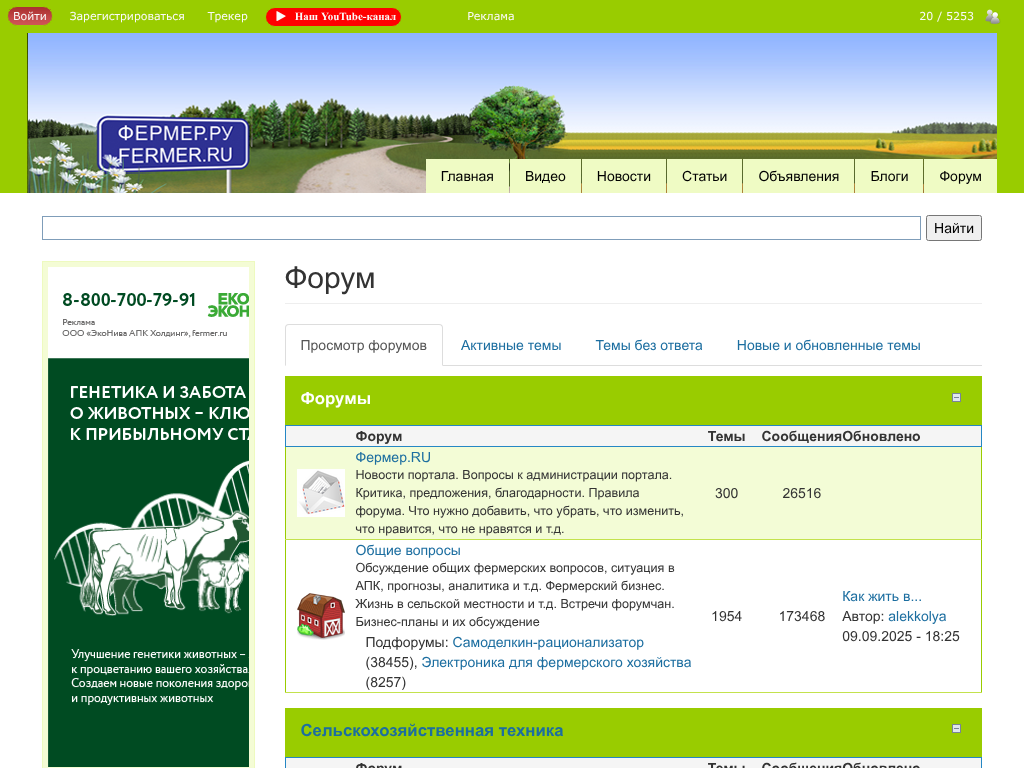Go to Объявления in the main menu
Viewport: 1024px width, 768px height.
(798, 176)
